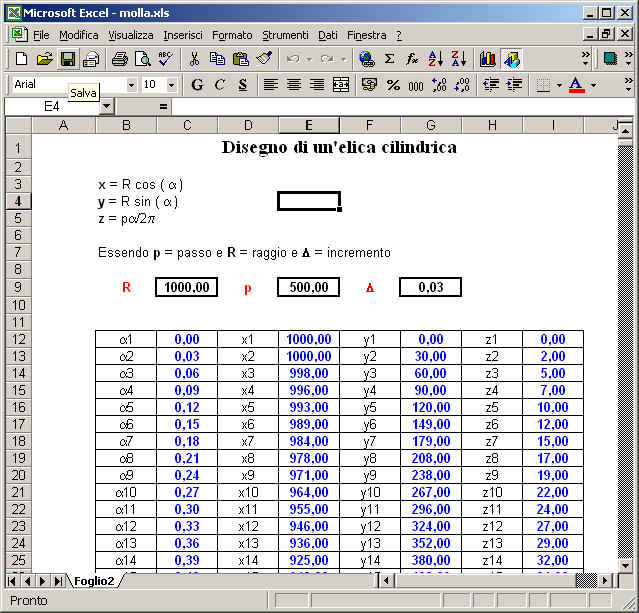Open the Paste Function fx wizard
The width and height of the screenshot is (639, 613).
click(412, 59)
